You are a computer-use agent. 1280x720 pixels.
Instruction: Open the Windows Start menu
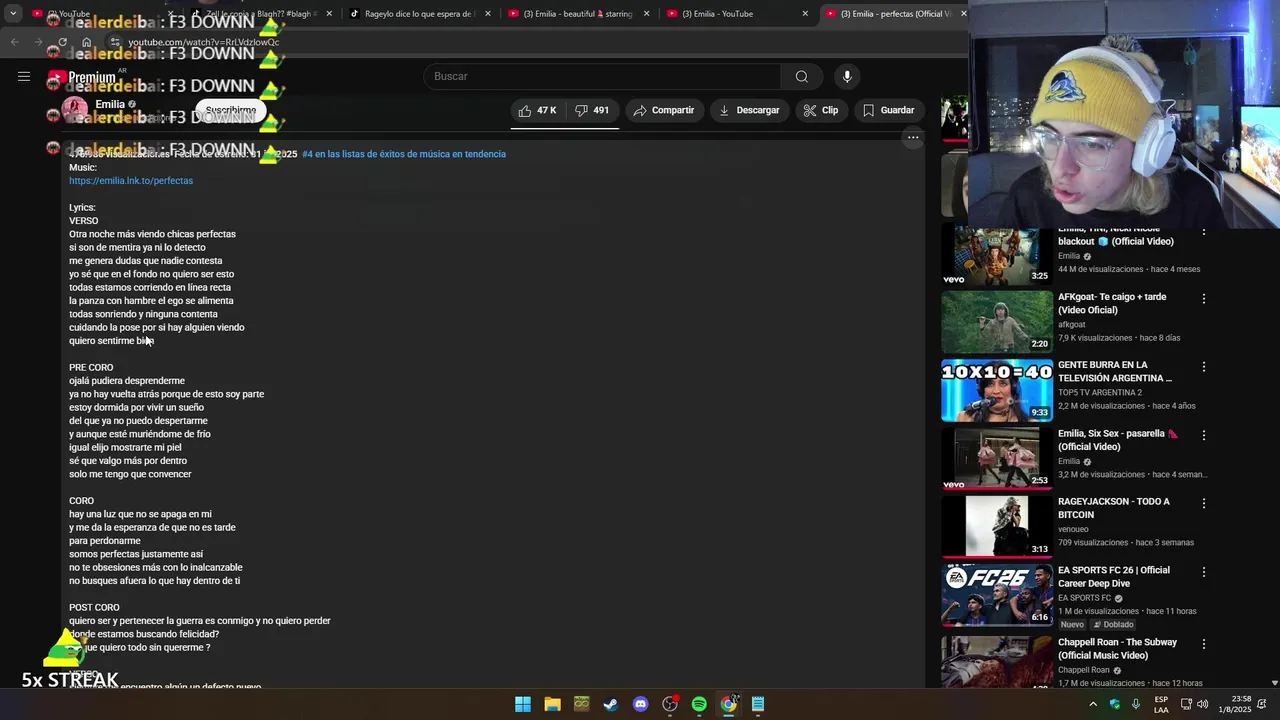click(x=523, y=704)
